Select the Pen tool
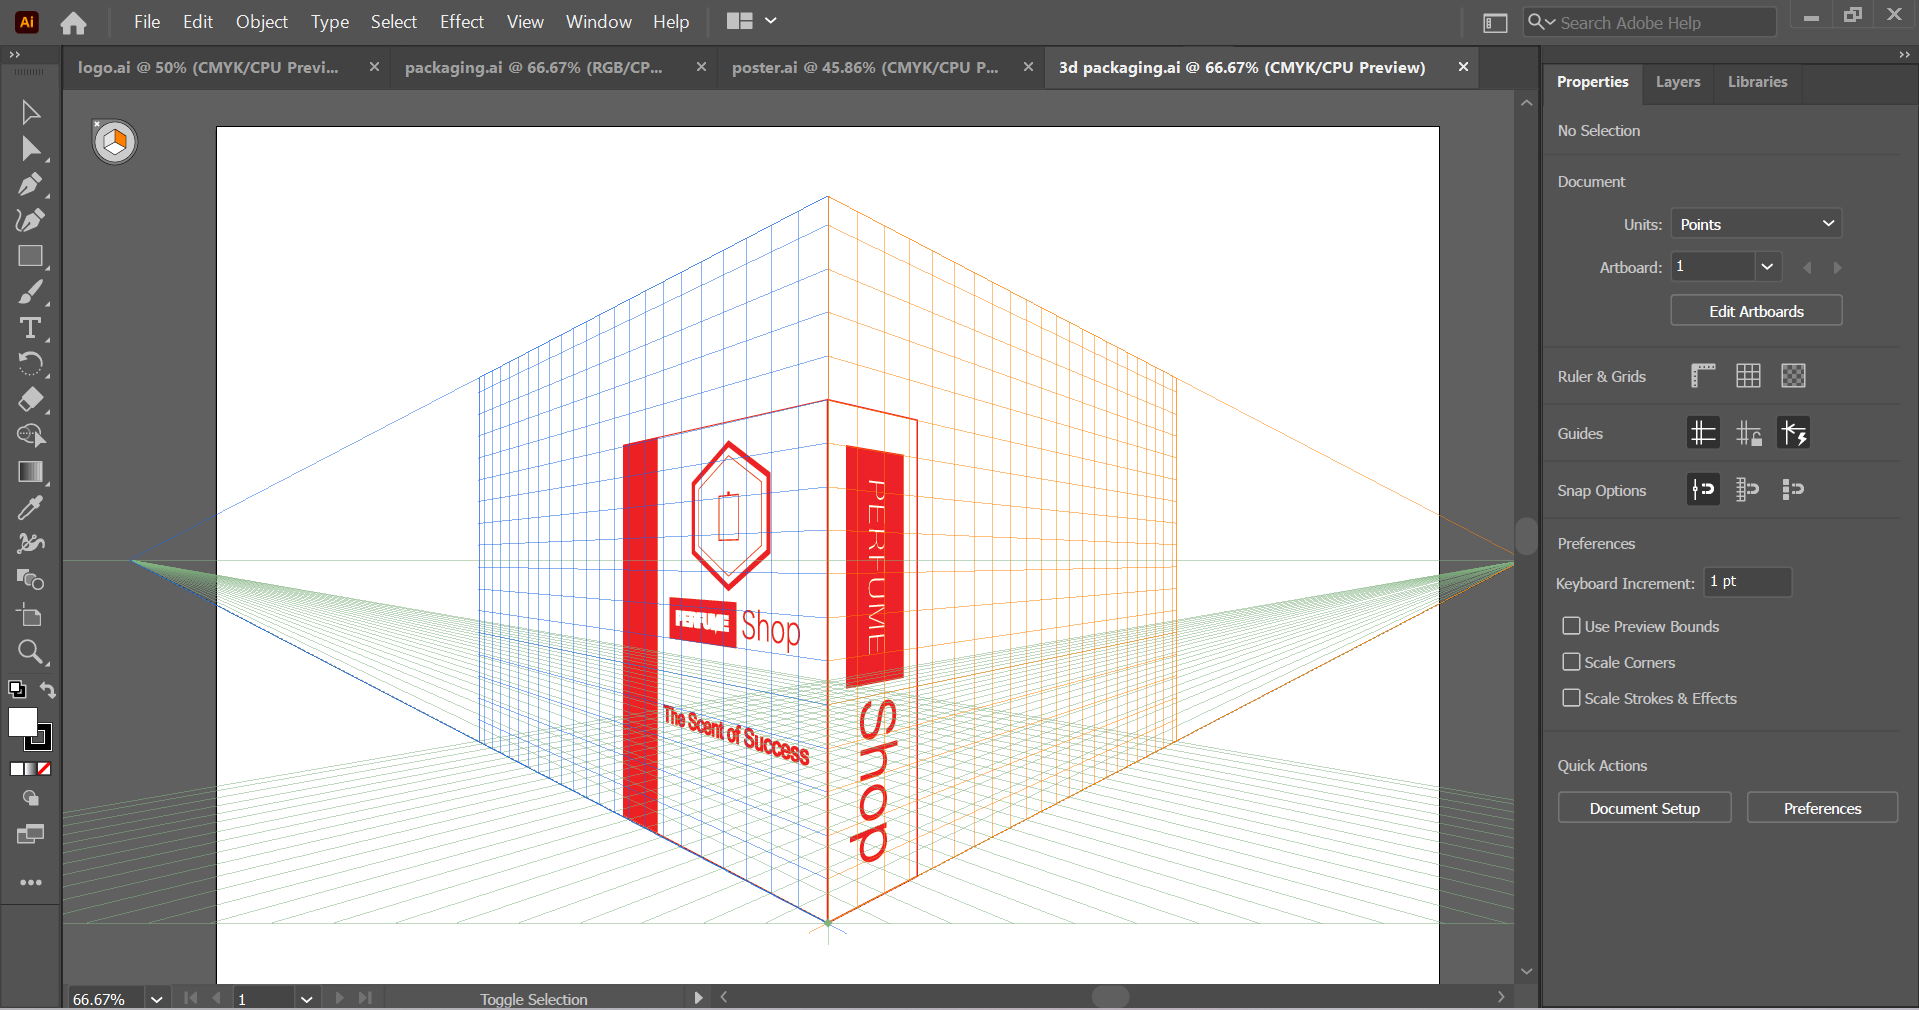The width and height of the screenshot is (1919, 1010). 30,185
